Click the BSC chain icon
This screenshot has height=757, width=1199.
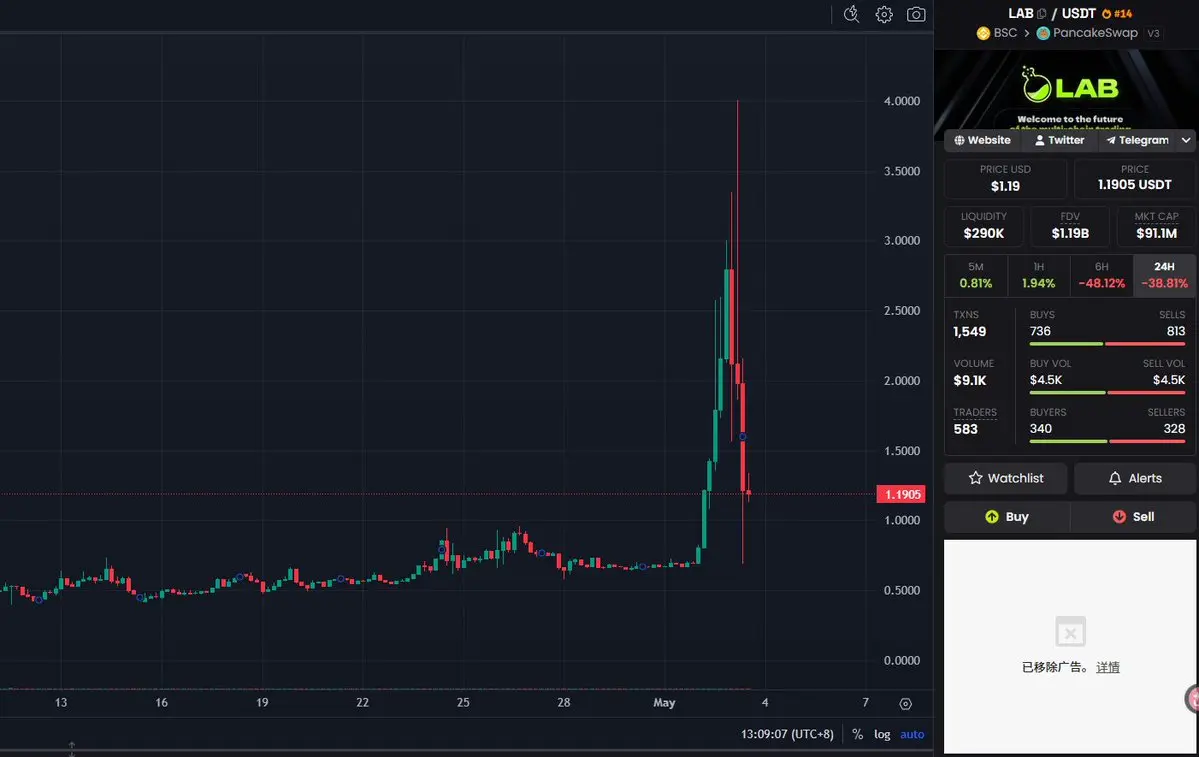pyautogui.click(x=983, y=33)
